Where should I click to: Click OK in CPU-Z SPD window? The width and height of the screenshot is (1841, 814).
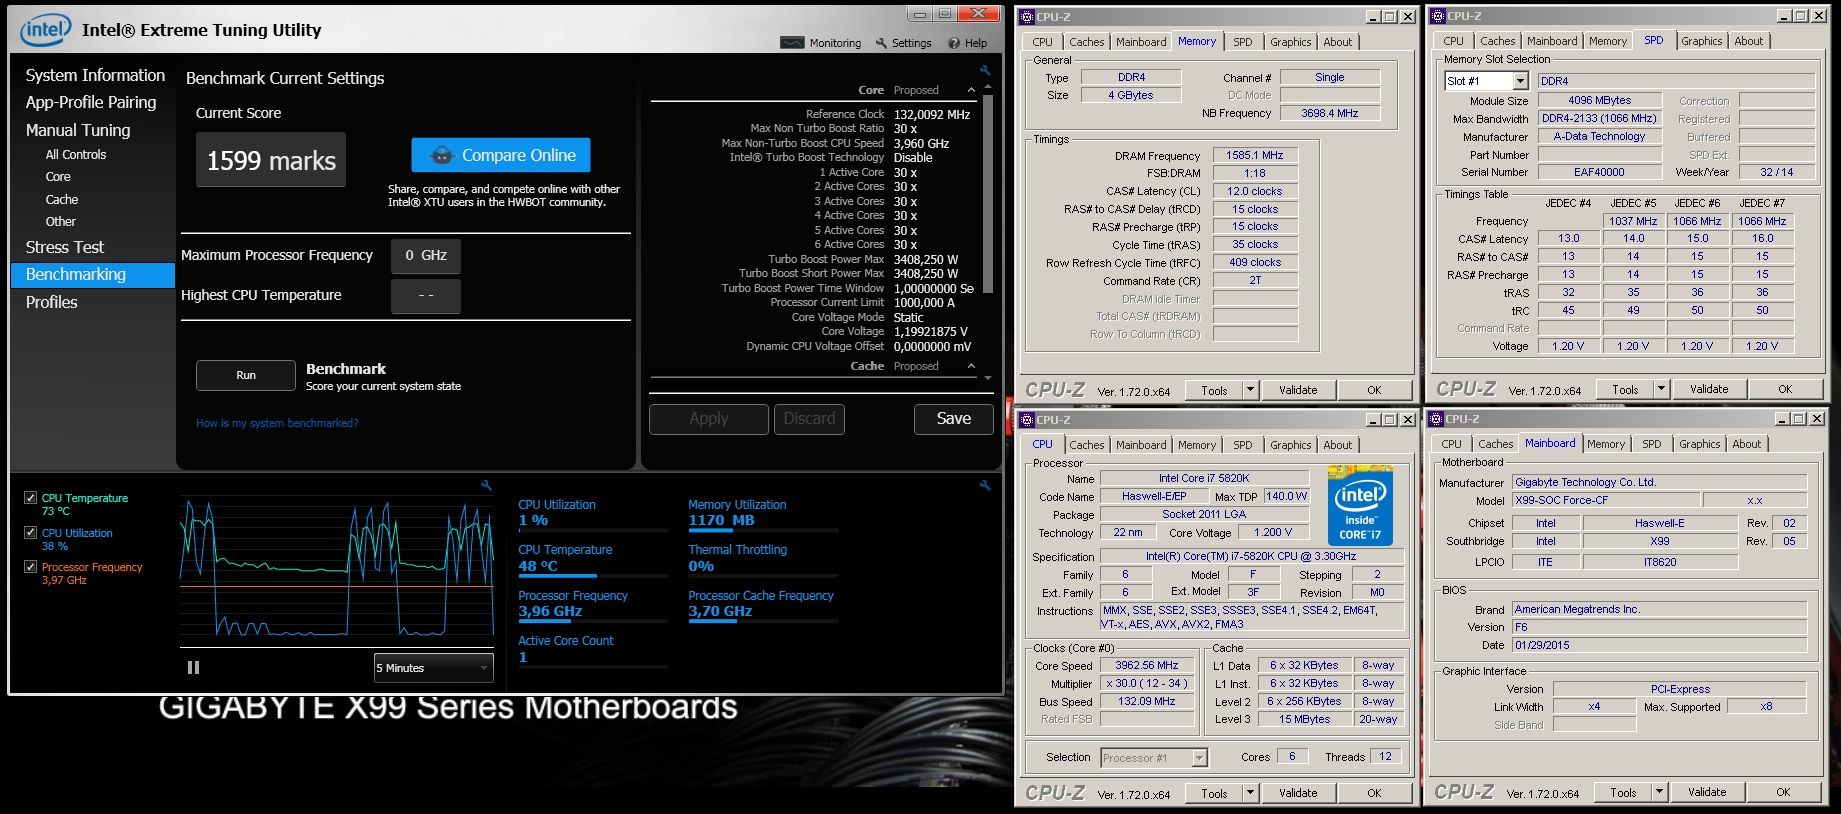[1785, 389]
